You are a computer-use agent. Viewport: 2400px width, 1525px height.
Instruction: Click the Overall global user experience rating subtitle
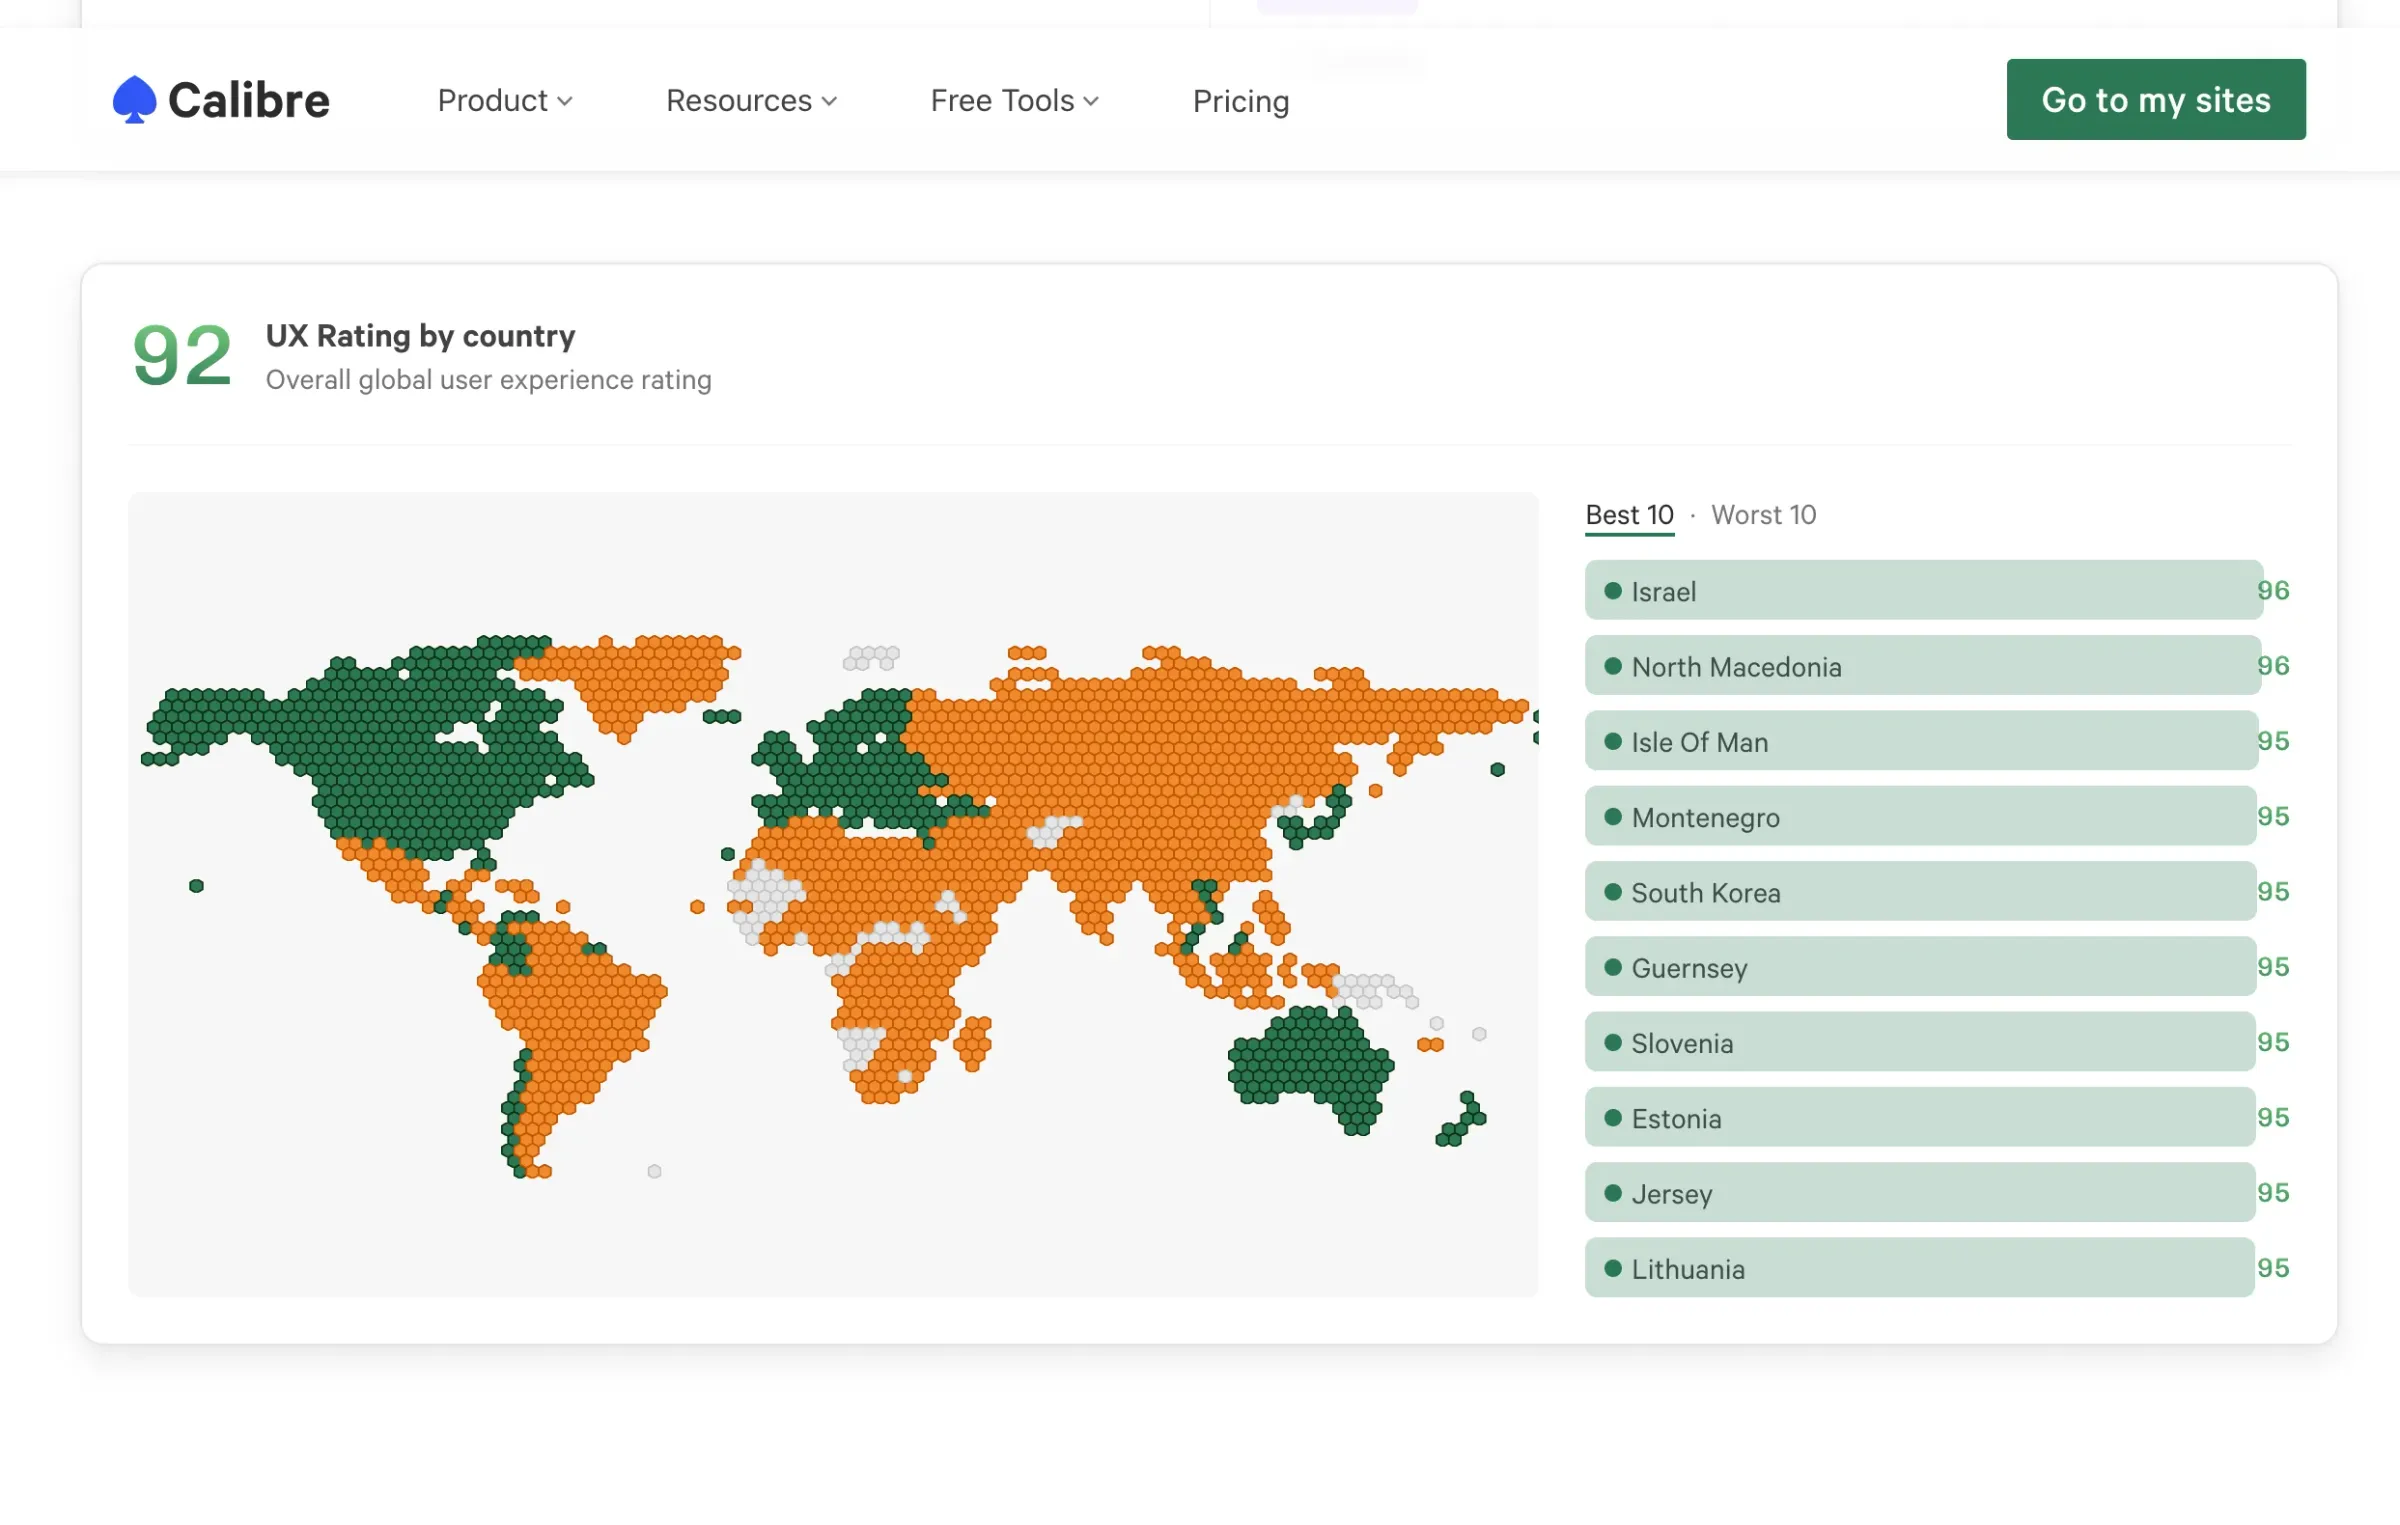(x=488, y=380)
